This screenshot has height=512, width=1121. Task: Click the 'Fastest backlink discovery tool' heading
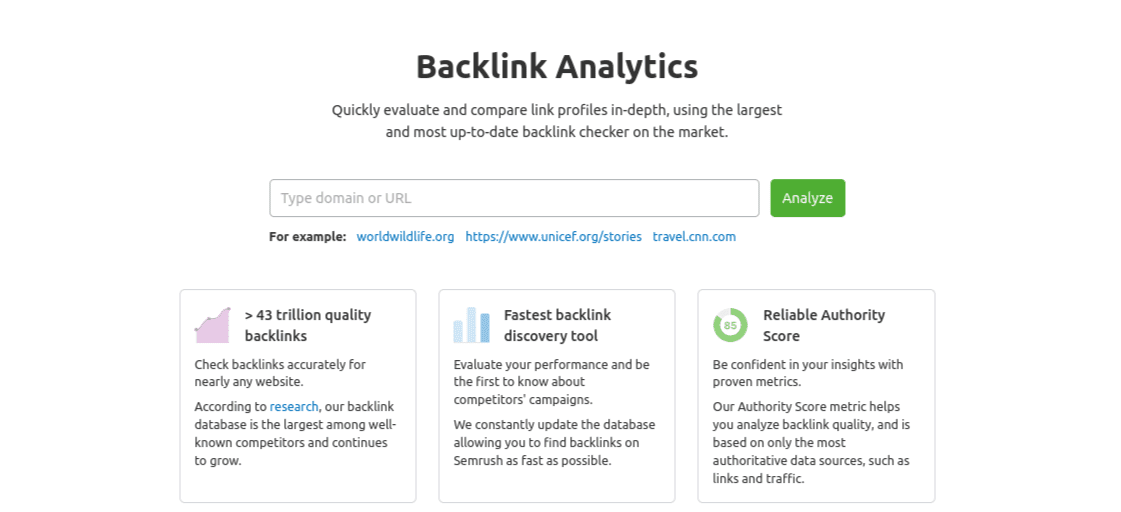[557, 325]
